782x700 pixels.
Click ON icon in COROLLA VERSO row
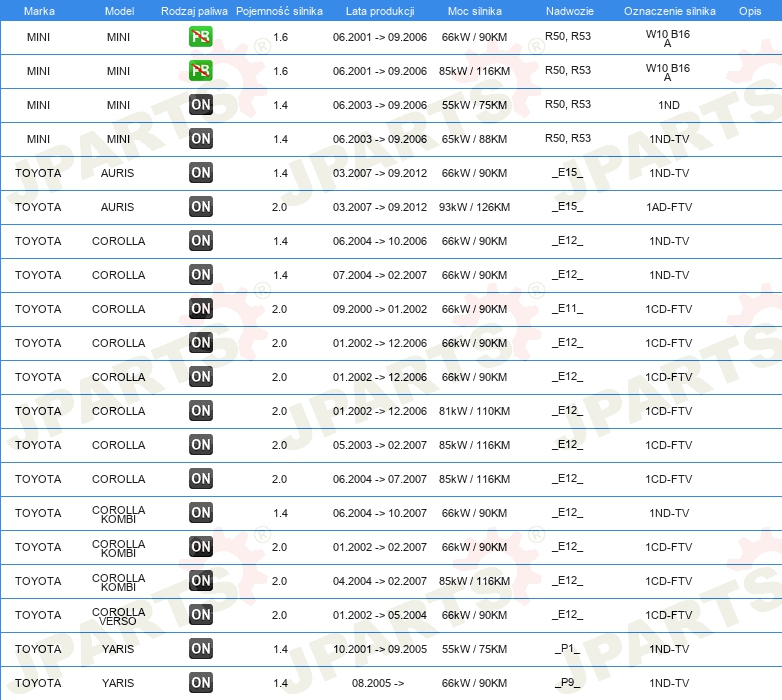tap(201, 615)
